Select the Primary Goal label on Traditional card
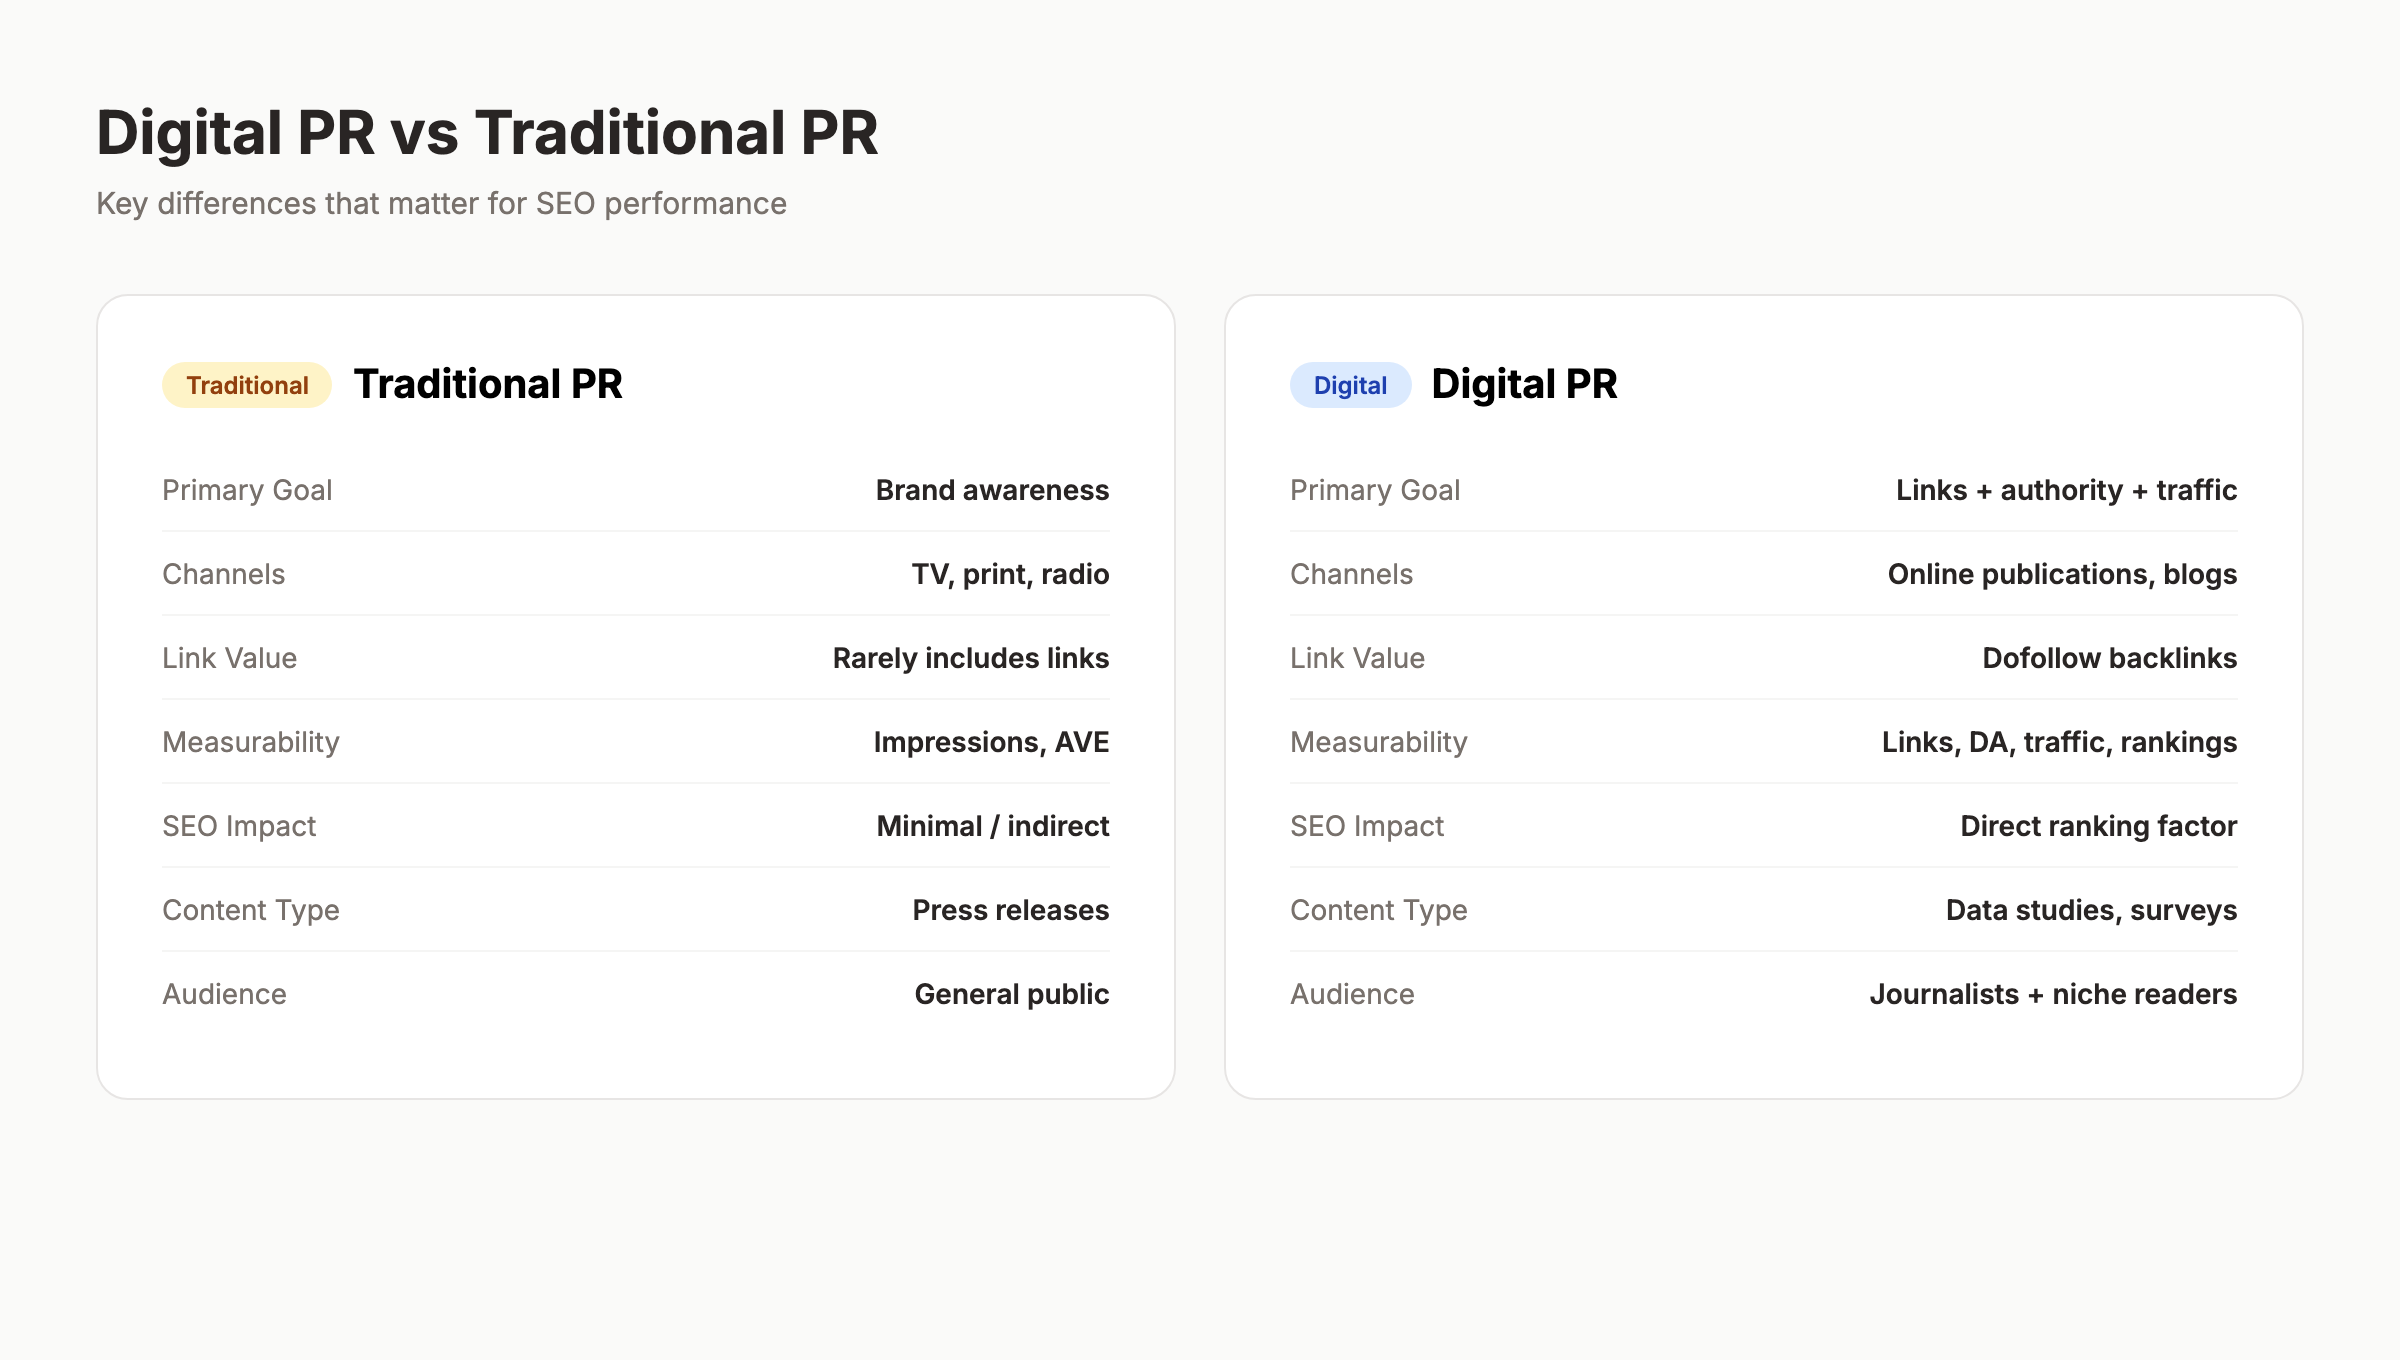Viewport: 2400px width, 1360px height. [x=247, y=490]
